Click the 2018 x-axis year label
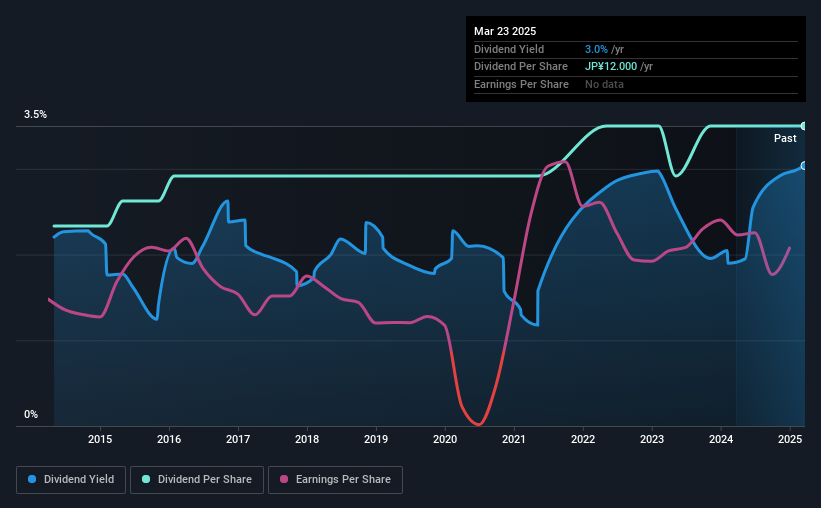The height and width of the screenshot is (508, 821). pos(307,439)
